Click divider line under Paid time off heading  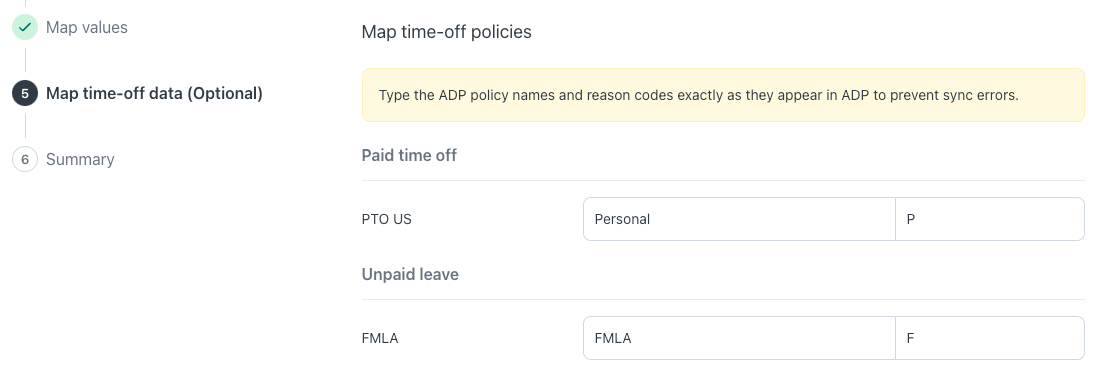pos(723,181)
